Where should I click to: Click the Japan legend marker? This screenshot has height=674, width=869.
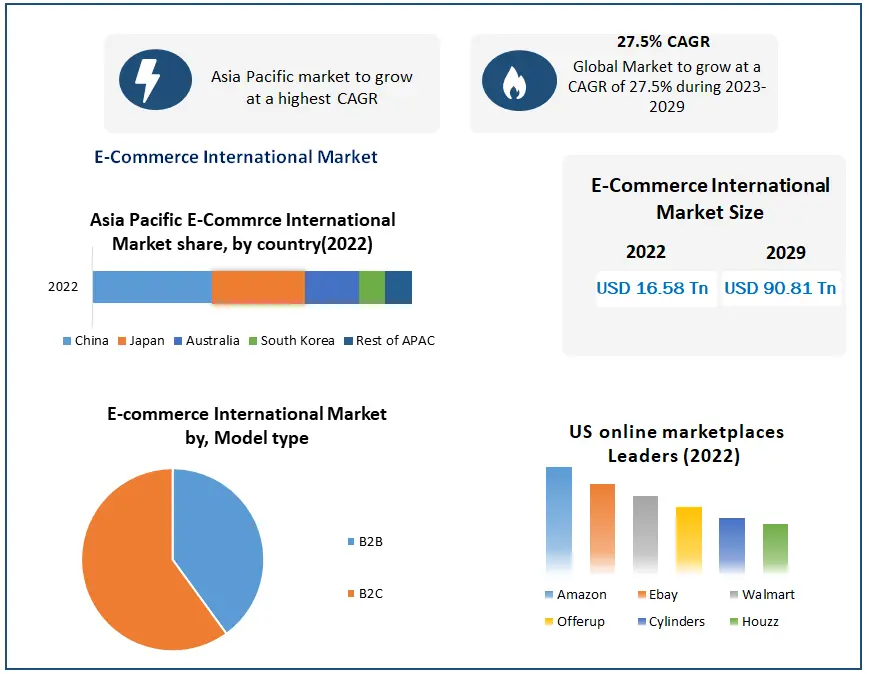click(122, 341)
